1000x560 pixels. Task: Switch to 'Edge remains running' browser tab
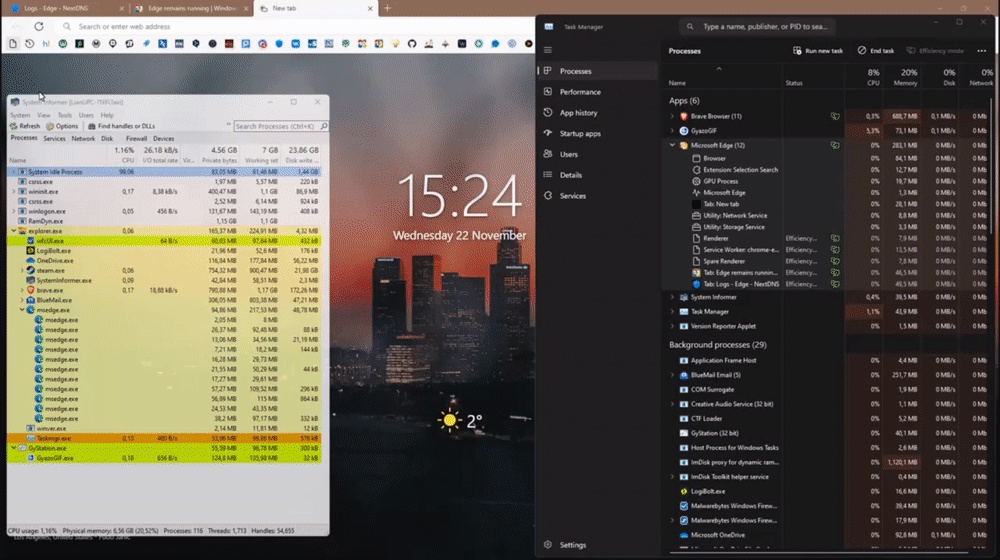[191, 8]
